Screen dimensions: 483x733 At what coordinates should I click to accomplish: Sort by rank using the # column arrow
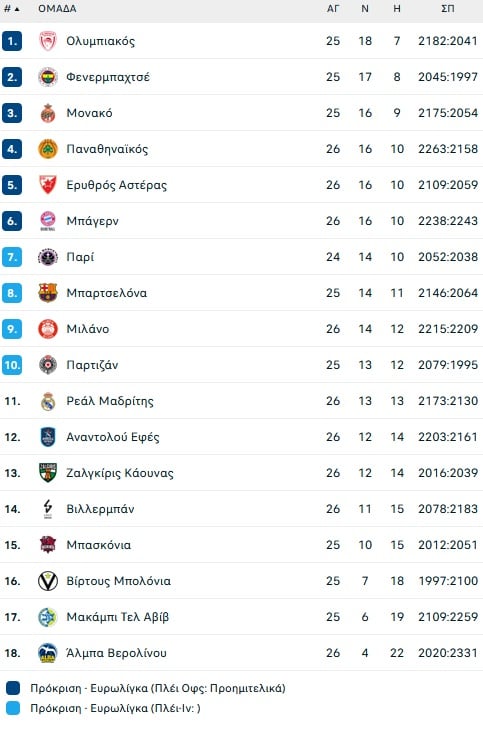coord(12,9)
